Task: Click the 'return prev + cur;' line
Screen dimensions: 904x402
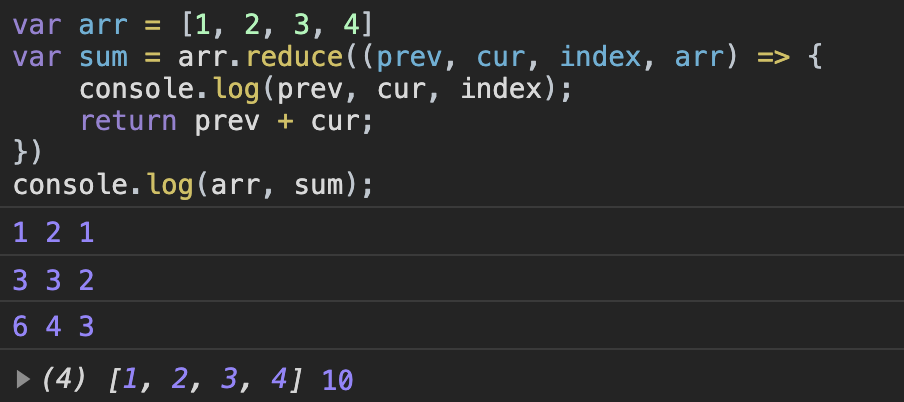Action: coord(227,122)
